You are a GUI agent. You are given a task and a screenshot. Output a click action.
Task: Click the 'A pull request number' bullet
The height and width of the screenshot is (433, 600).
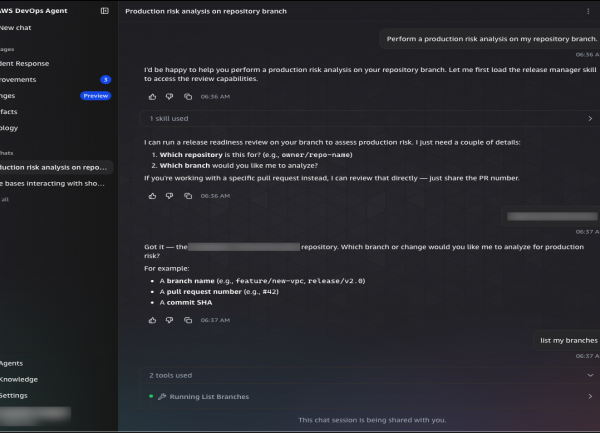219,292
